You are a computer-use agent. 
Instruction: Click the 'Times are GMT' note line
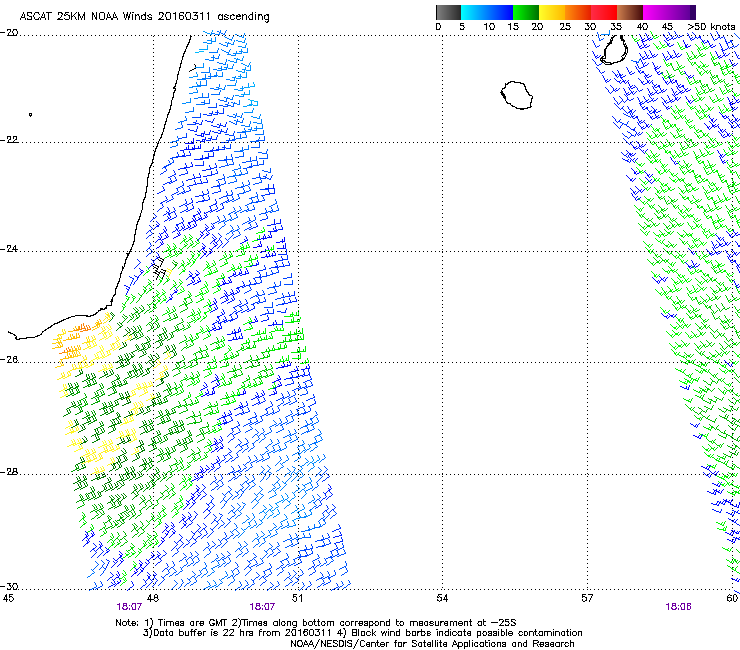pyautogui.click(x=316, y=623)
